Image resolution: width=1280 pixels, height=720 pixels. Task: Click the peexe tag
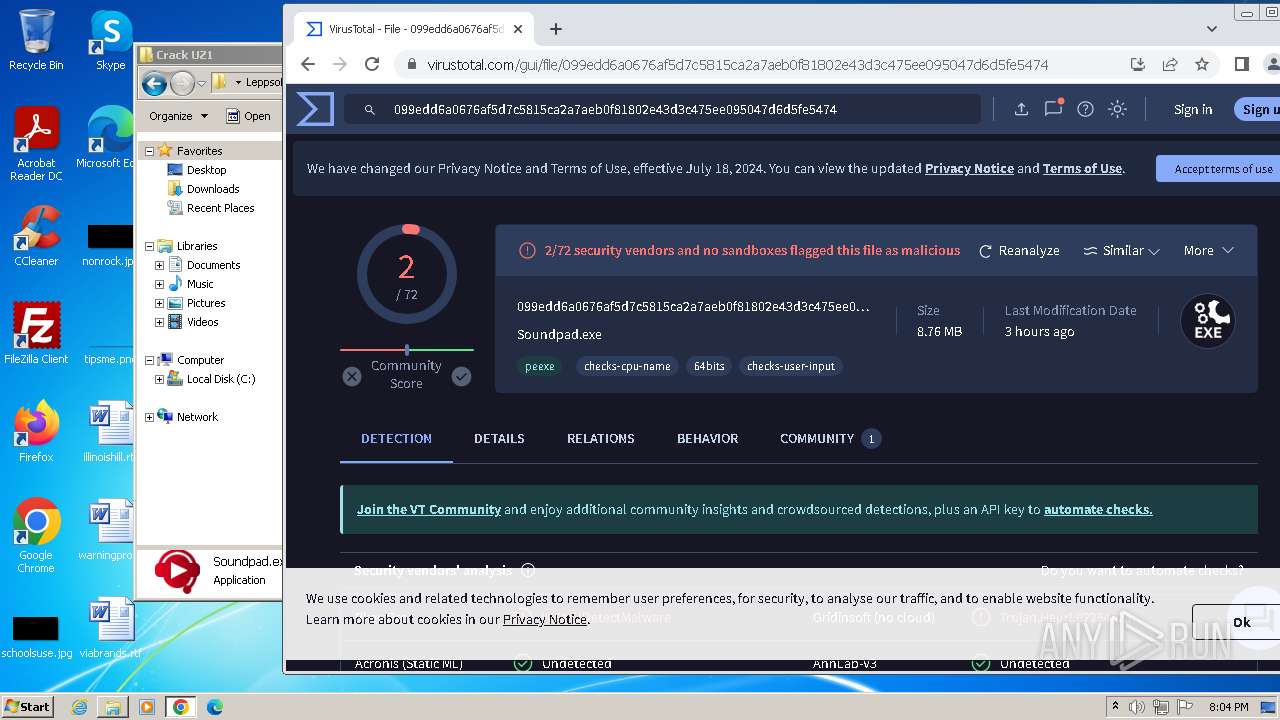pos(540,366)
